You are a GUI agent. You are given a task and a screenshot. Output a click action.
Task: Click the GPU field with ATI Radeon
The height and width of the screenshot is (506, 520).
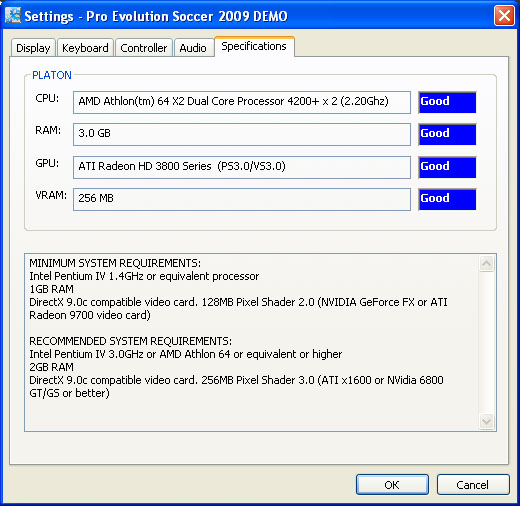pos(242,167)
